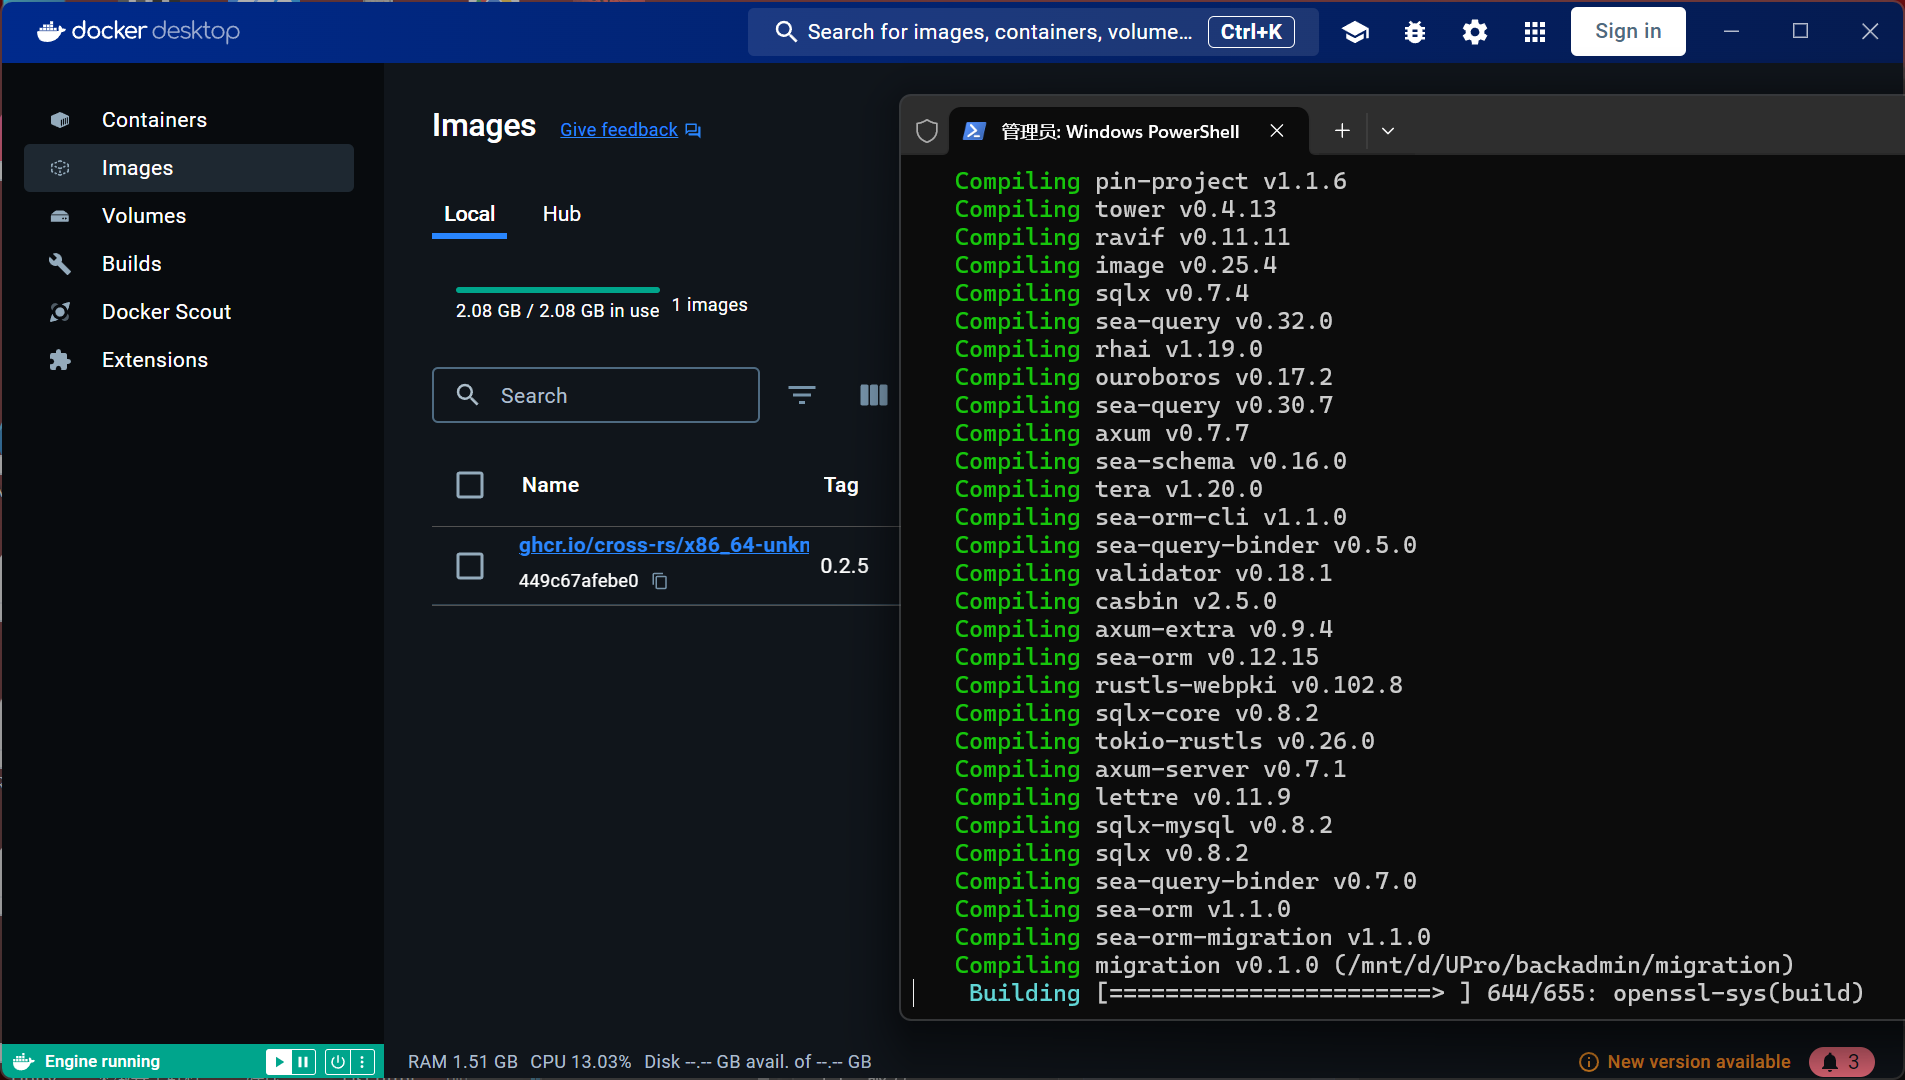The image size is (1905, 1080).
Task: Tick the ghcr.io/cross-rs image checkbox
Action: tap(470, 566)
